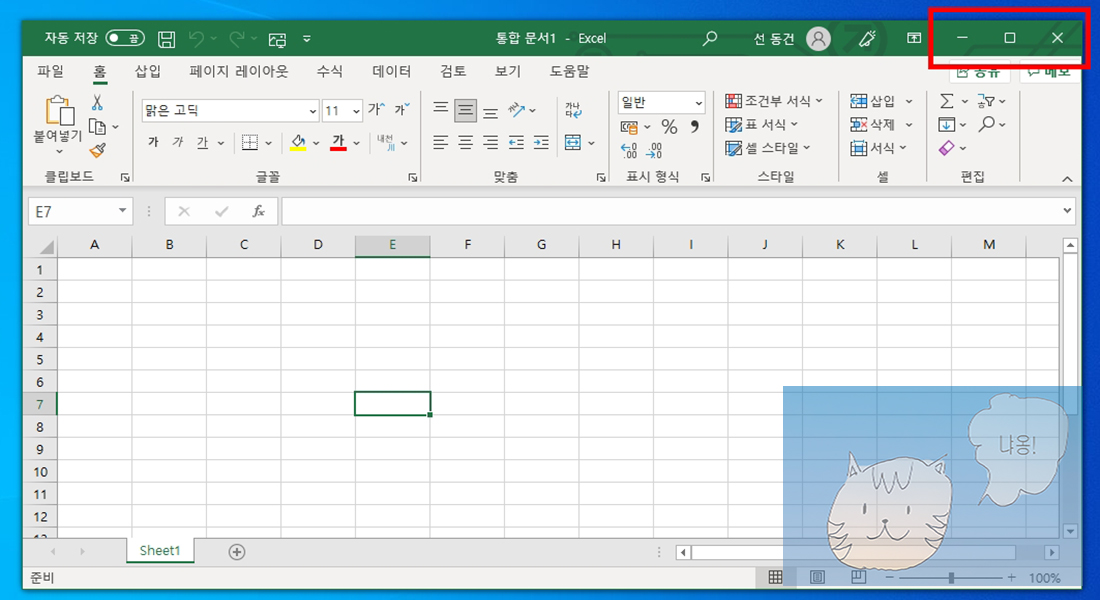
Task: Click the ribbon display options icon
Action: 913,38
